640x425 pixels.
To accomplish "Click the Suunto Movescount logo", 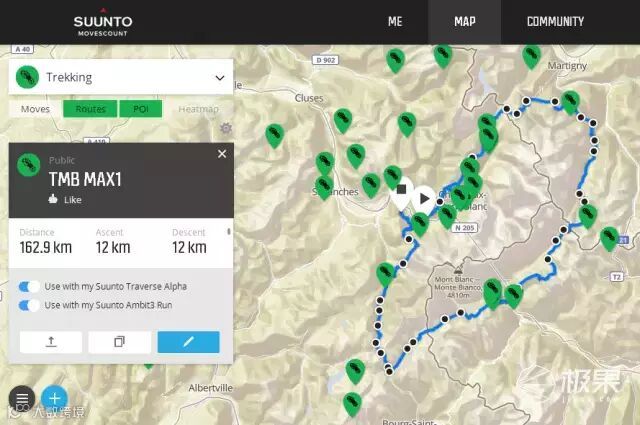I will tap(103, 24).
